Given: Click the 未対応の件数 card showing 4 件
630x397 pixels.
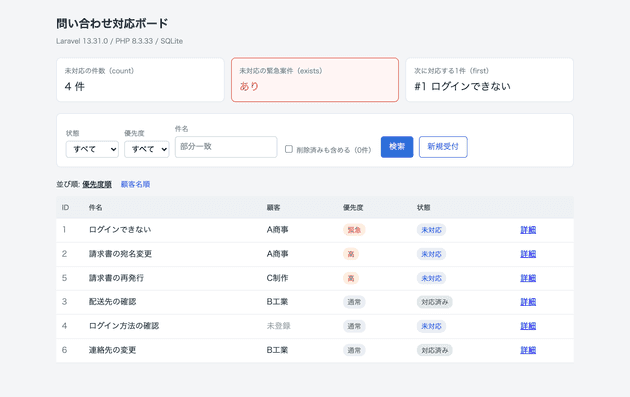Looking at the screenshot, I should click(140, 80).
